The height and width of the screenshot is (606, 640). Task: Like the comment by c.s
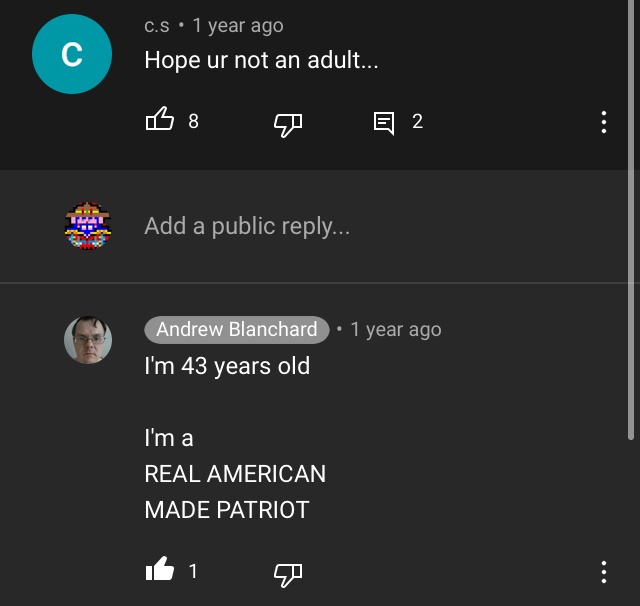coord(160,119)
